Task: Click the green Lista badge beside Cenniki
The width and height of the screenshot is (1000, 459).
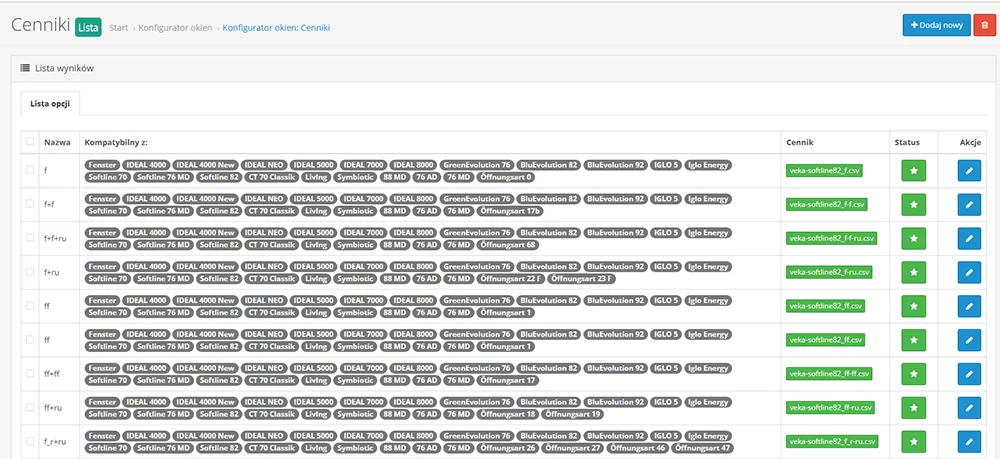Action: 88,27
